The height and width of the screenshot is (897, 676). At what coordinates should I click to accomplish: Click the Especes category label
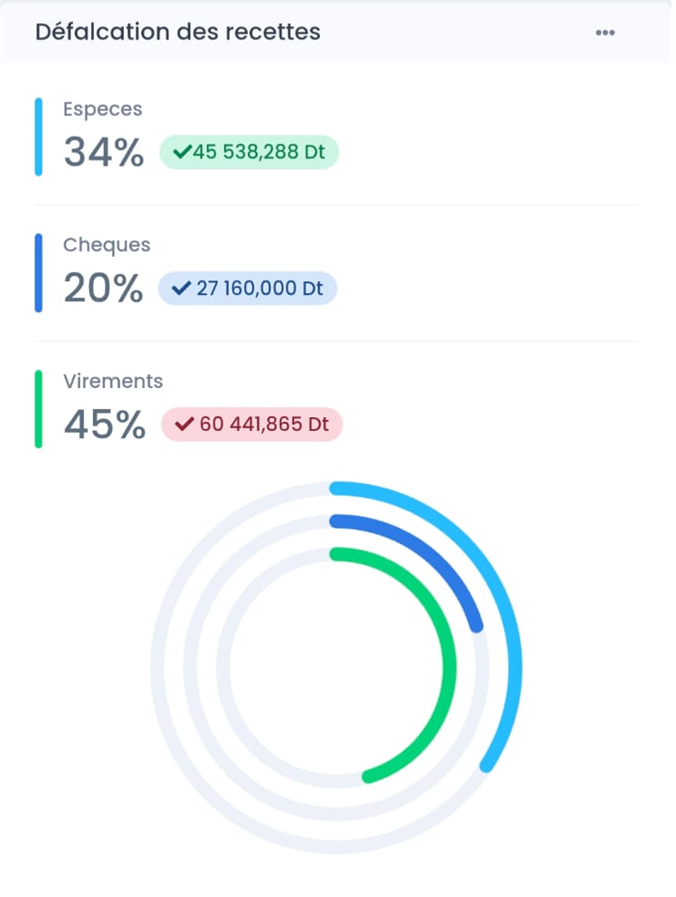(102, 109)
